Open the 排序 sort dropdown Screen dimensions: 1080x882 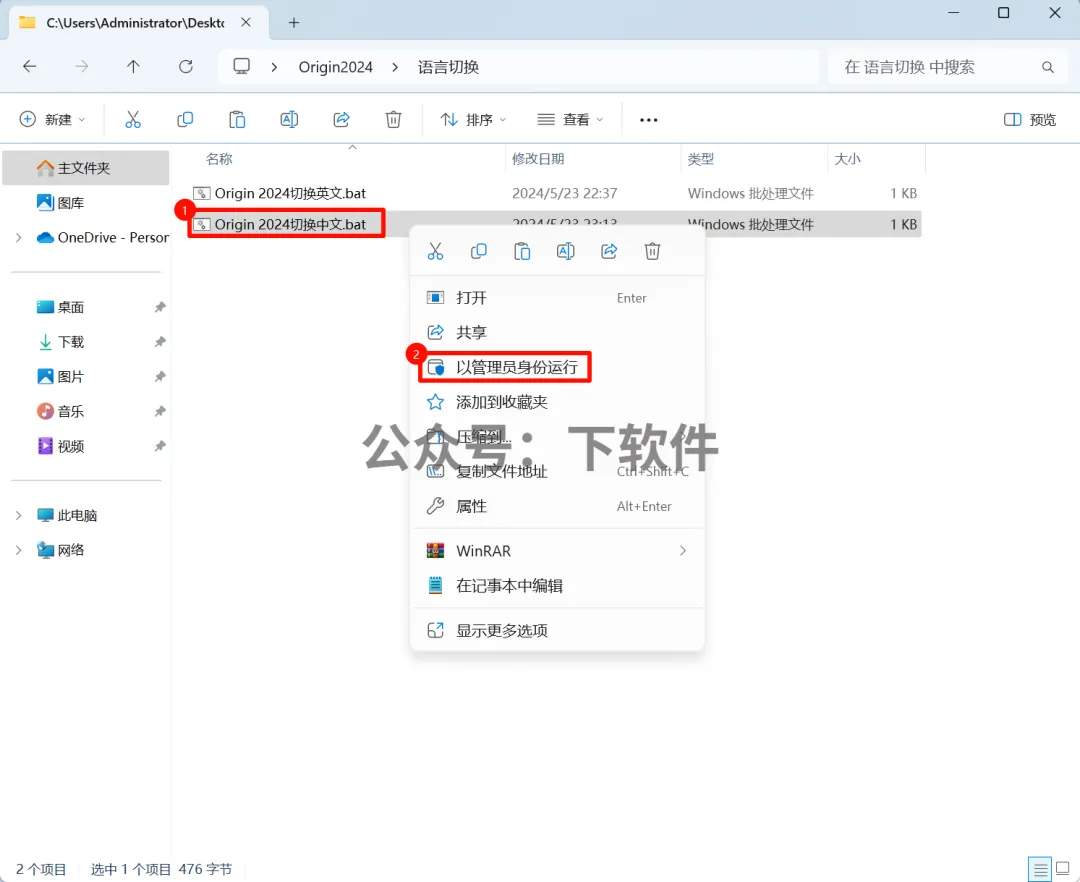click(473, 120)
